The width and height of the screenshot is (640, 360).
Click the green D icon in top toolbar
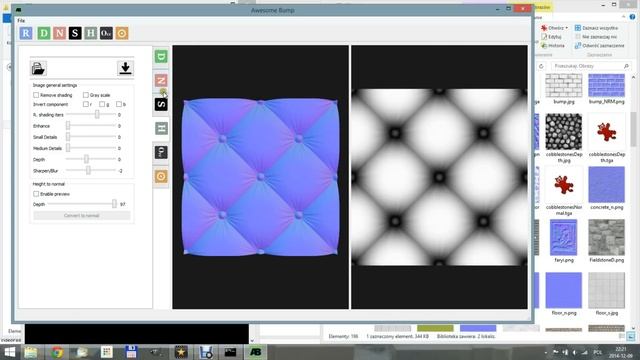pyautogui.click(x=44, y=33)
